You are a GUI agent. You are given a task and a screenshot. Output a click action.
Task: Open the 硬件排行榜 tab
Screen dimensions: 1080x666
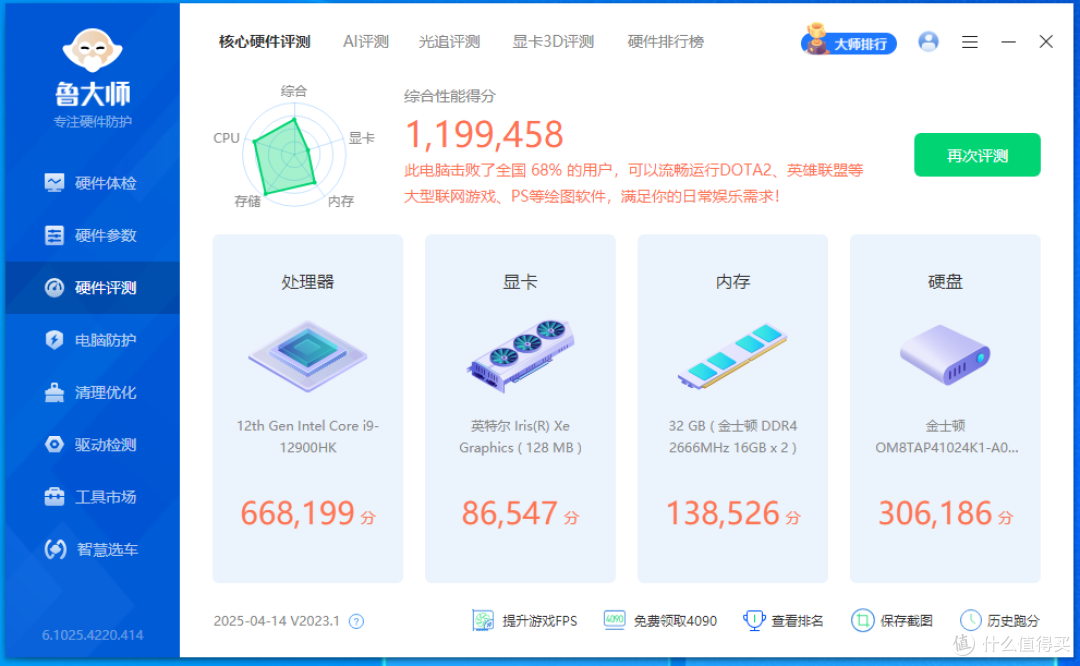(665, 42)
